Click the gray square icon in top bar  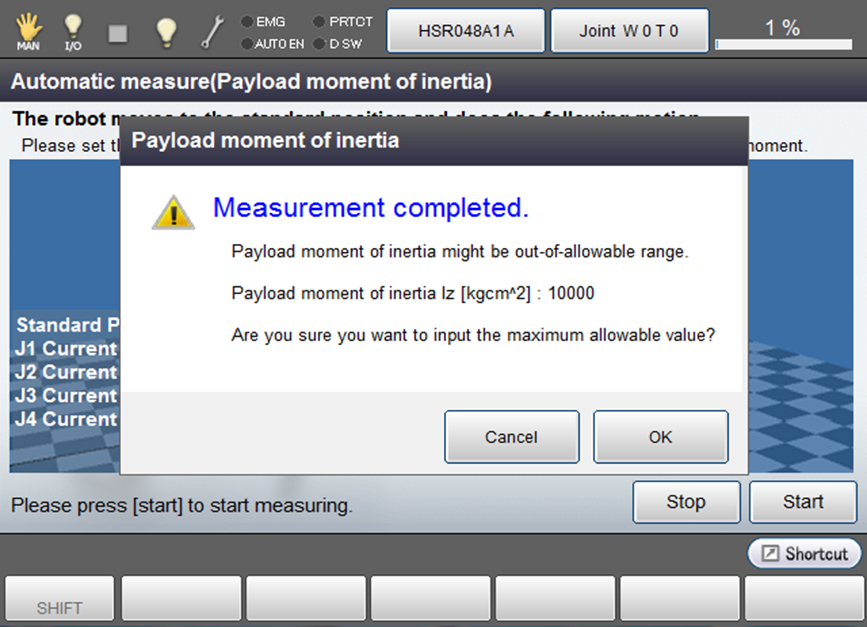[118, 32]
